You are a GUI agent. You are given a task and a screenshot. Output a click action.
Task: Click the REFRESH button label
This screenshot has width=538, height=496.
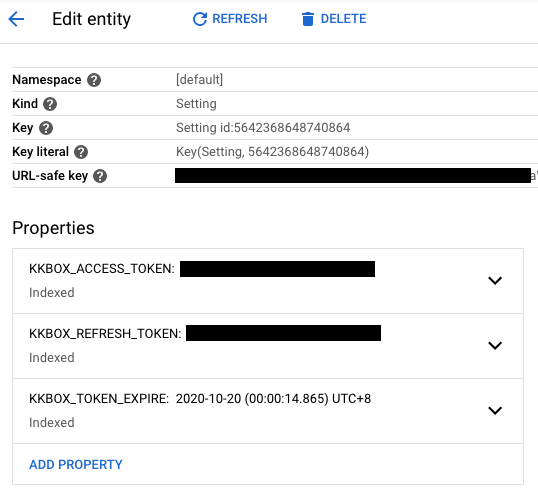tap(239, 19)
